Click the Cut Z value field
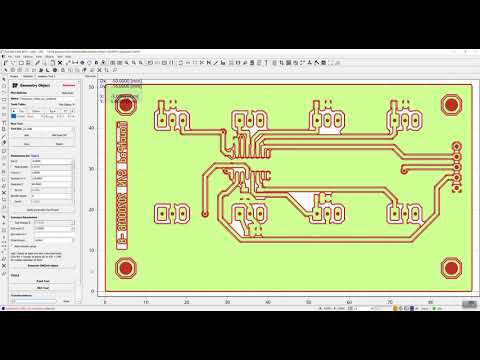Viewport: 480px width, 360px height. click(52, 161)
